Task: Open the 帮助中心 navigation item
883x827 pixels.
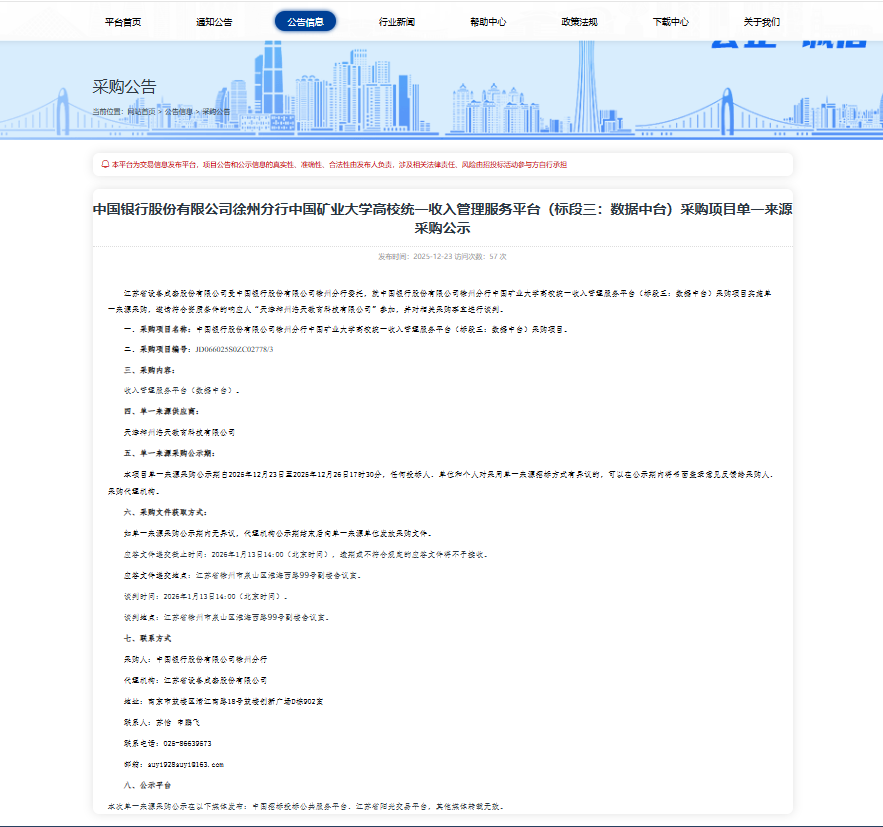Action: tap(488, 21)
